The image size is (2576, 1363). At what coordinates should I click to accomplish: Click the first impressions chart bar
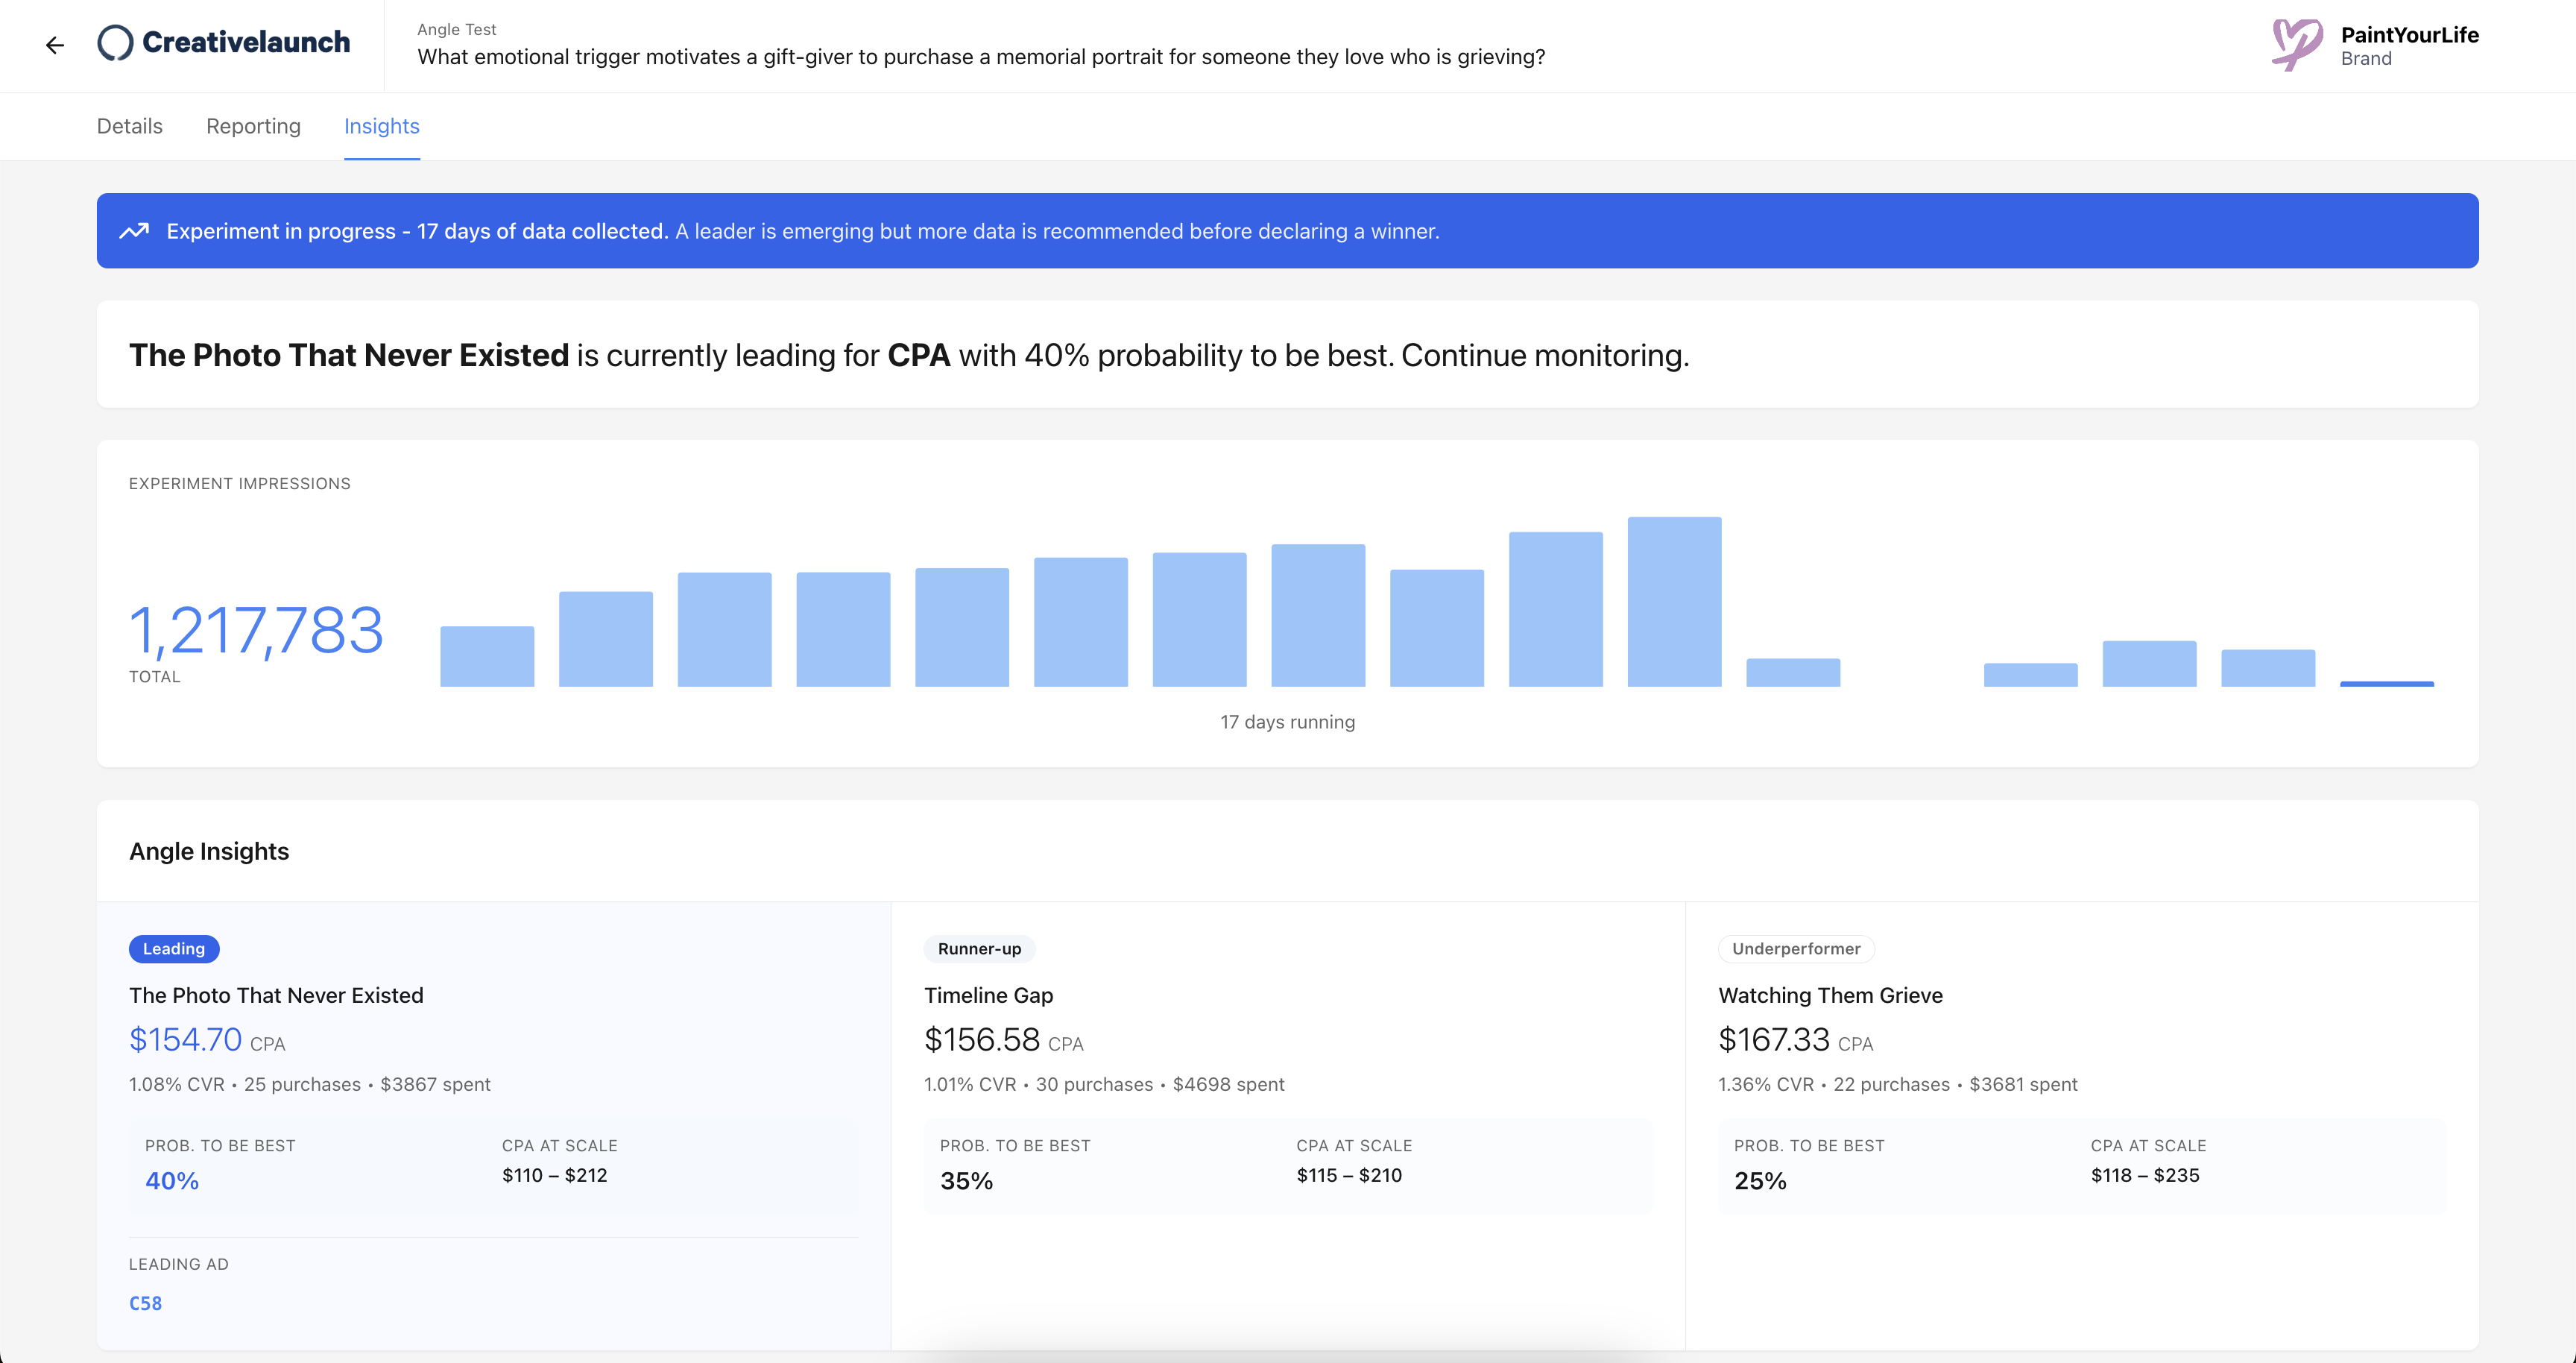pos(487,656)
